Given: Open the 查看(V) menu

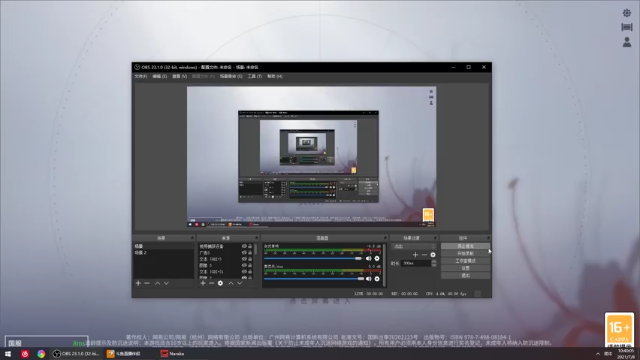Looking at the screenshot, I should click(x=179, y=76).
